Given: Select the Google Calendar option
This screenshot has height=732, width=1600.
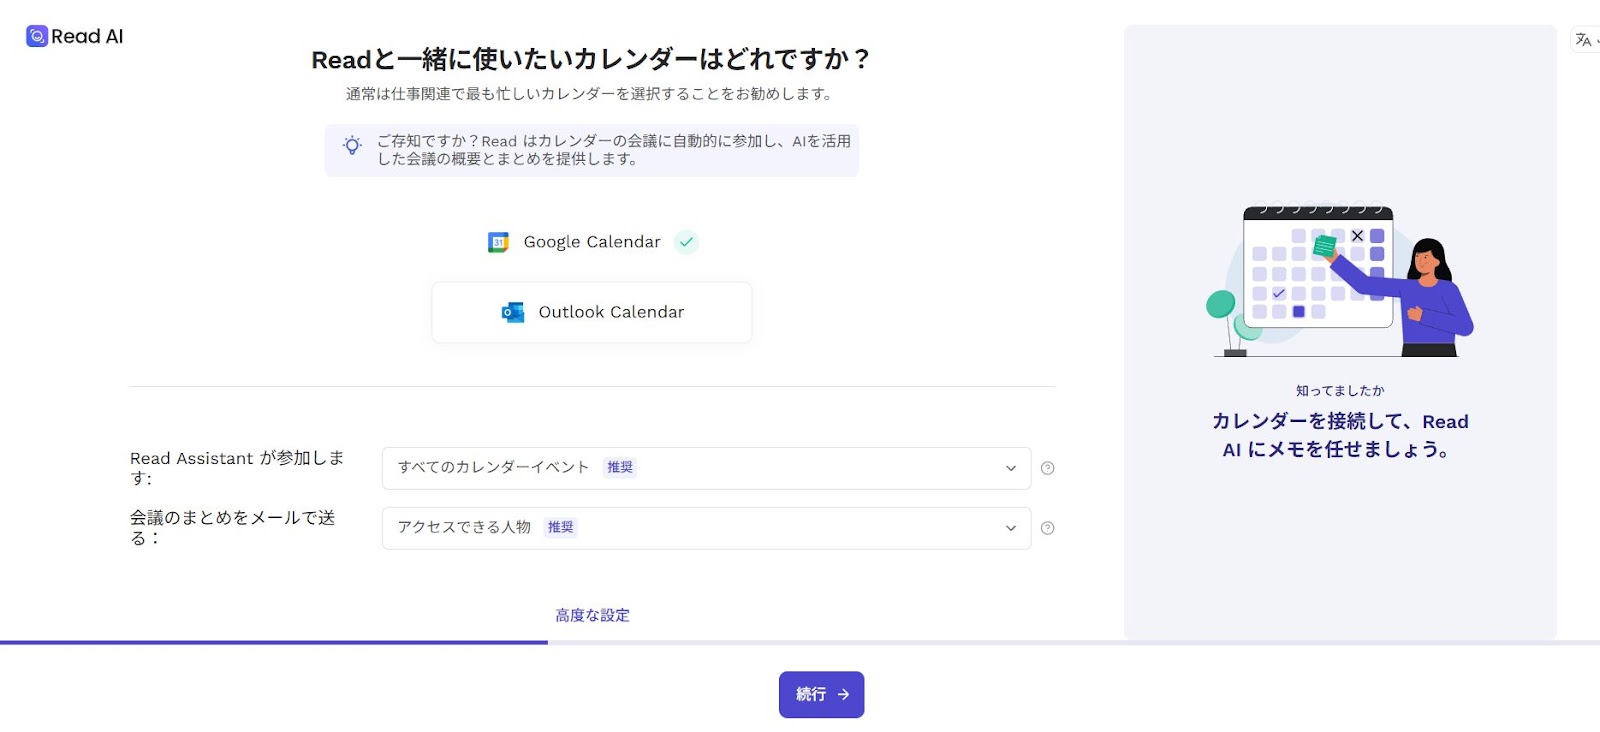Looking at the screenshot, I should [592, 242].
